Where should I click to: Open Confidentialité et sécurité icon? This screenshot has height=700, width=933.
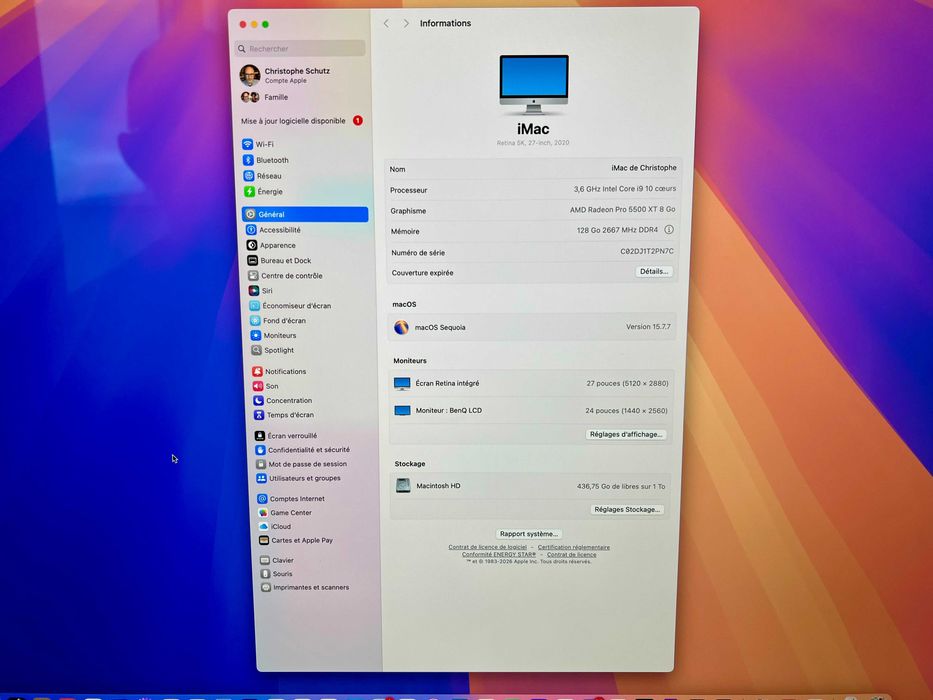pos(260,450)
